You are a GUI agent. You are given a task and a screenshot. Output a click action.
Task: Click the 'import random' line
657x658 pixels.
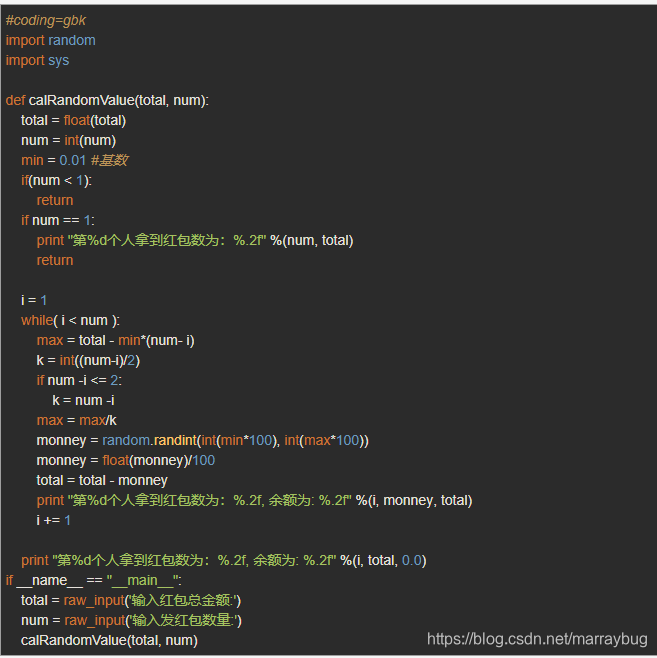(x=50, y=40)
